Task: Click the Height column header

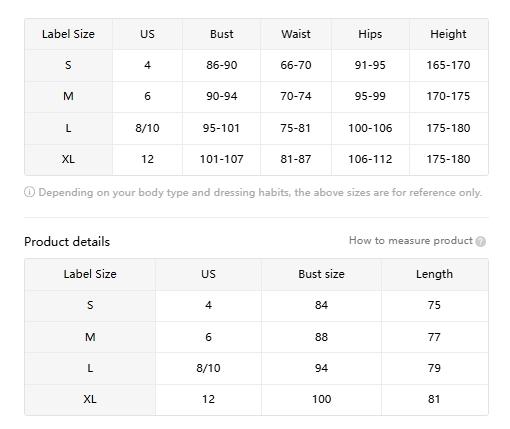Action: 448,34
